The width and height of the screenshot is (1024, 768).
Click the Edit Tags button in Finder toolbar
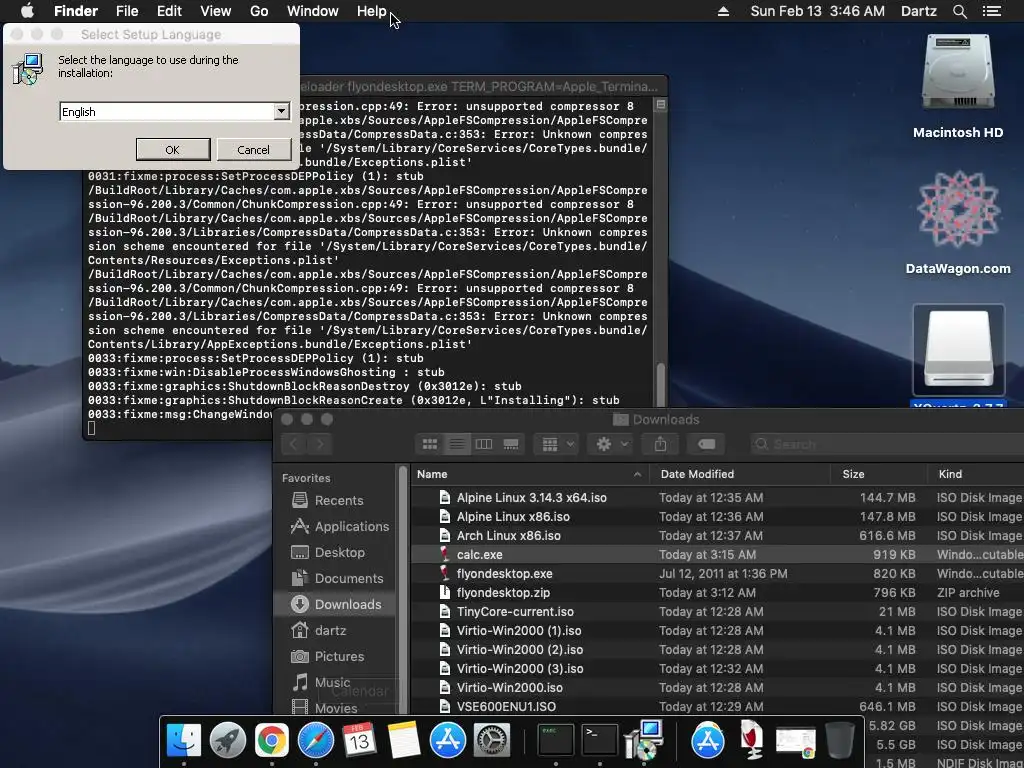tap(706, 444)
